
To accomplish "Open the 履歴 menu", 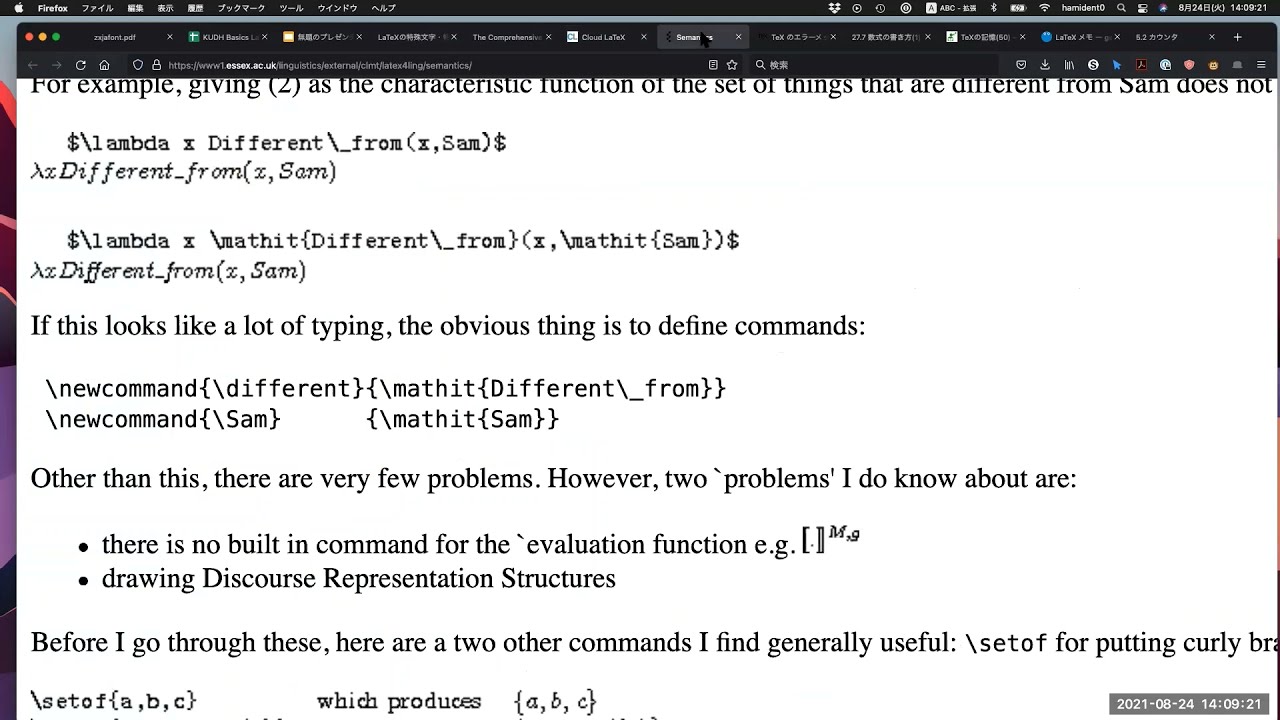I will click(x=195, y=8).
